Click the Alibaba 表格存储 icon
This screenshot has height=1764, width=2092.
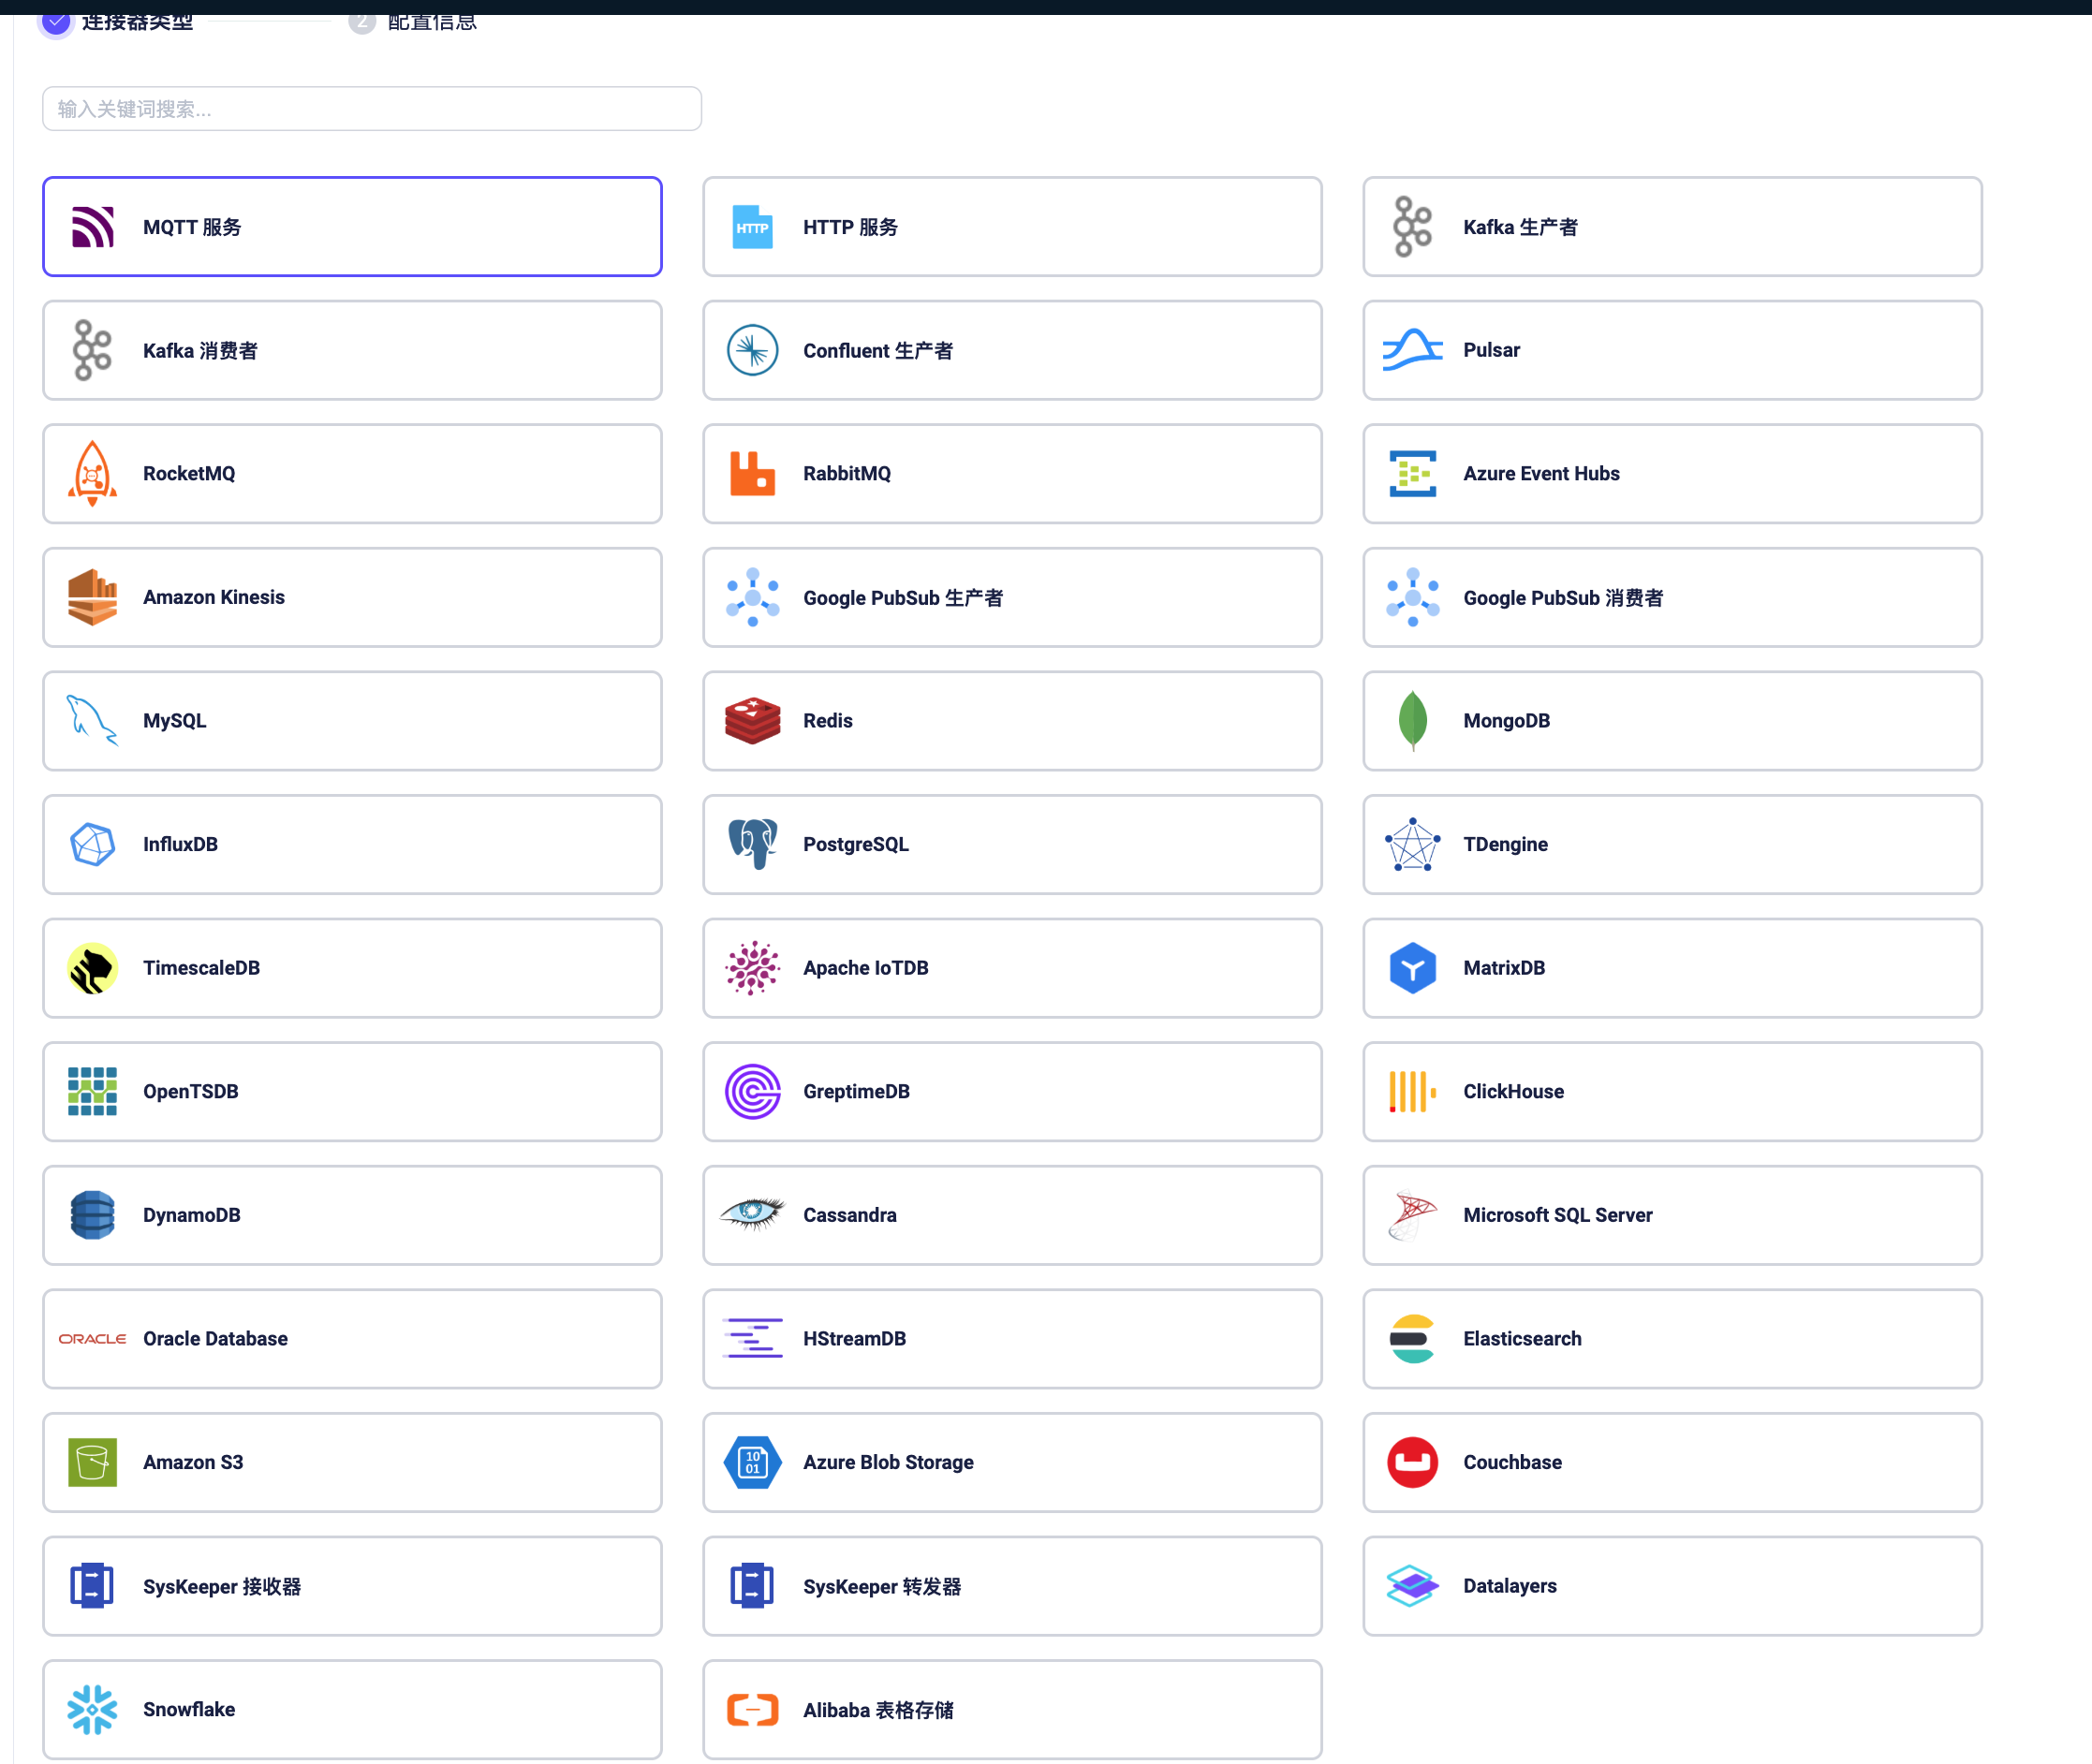tap(752, 1709)
